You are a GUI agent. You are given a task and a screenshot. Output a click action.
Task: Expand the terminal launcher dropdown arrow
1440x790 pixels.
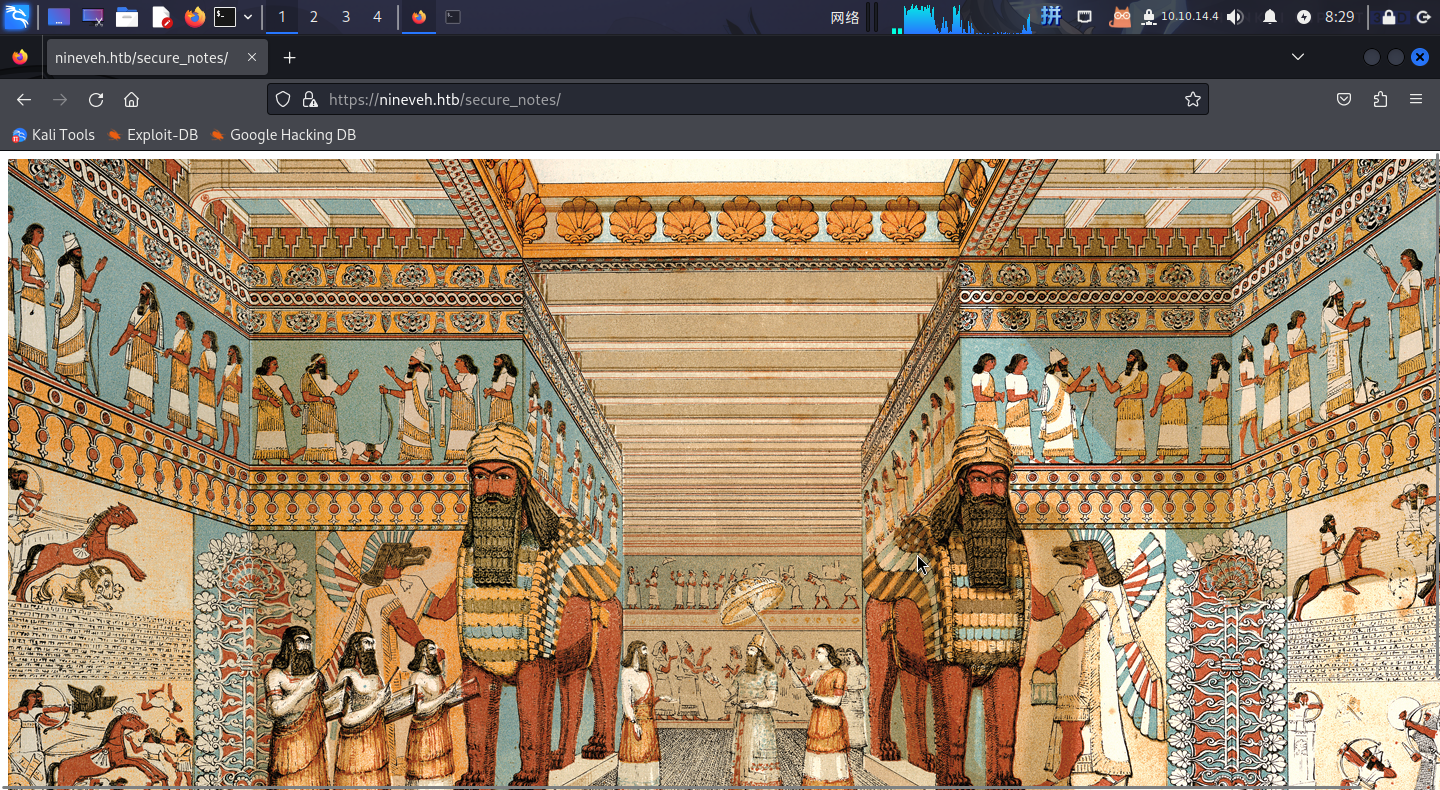[248, 17]
